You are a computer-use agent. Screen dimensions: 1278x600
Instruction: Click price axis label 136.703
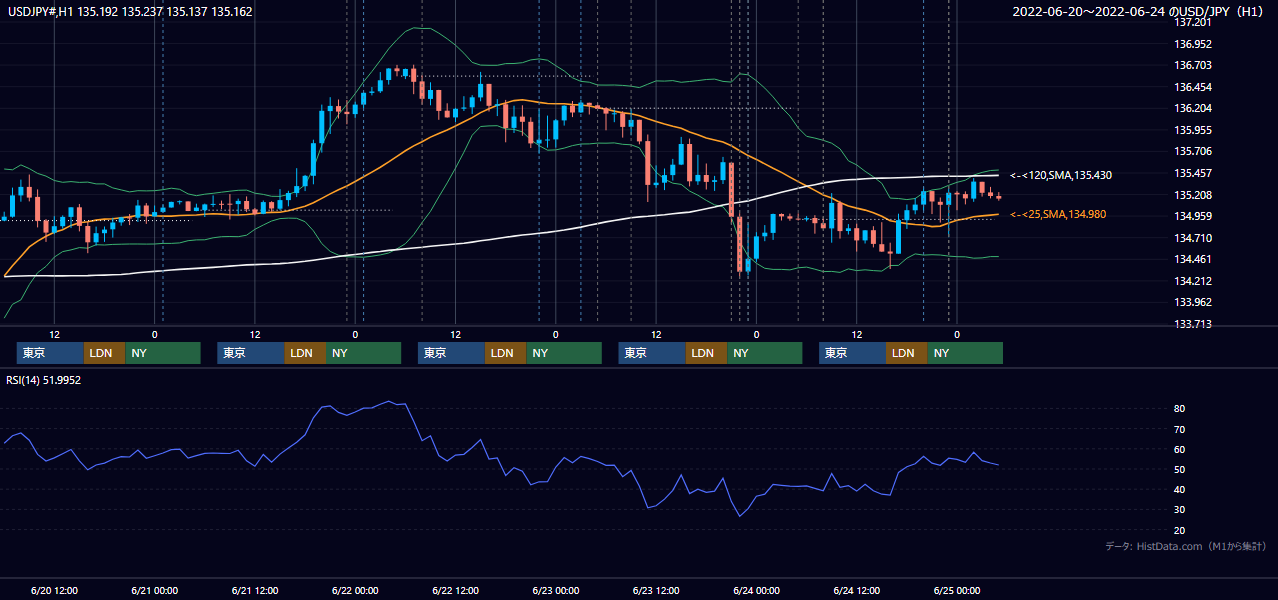[x=1194, y=65]
